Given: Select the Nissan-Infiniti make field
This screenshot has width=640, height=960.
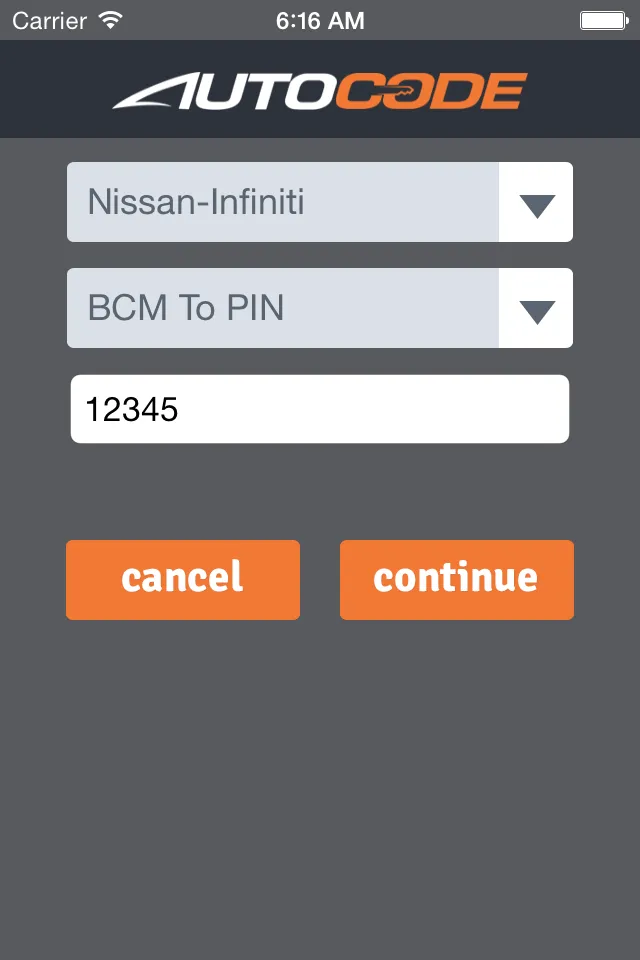Looking at the screenshot, I should (282, 203).
